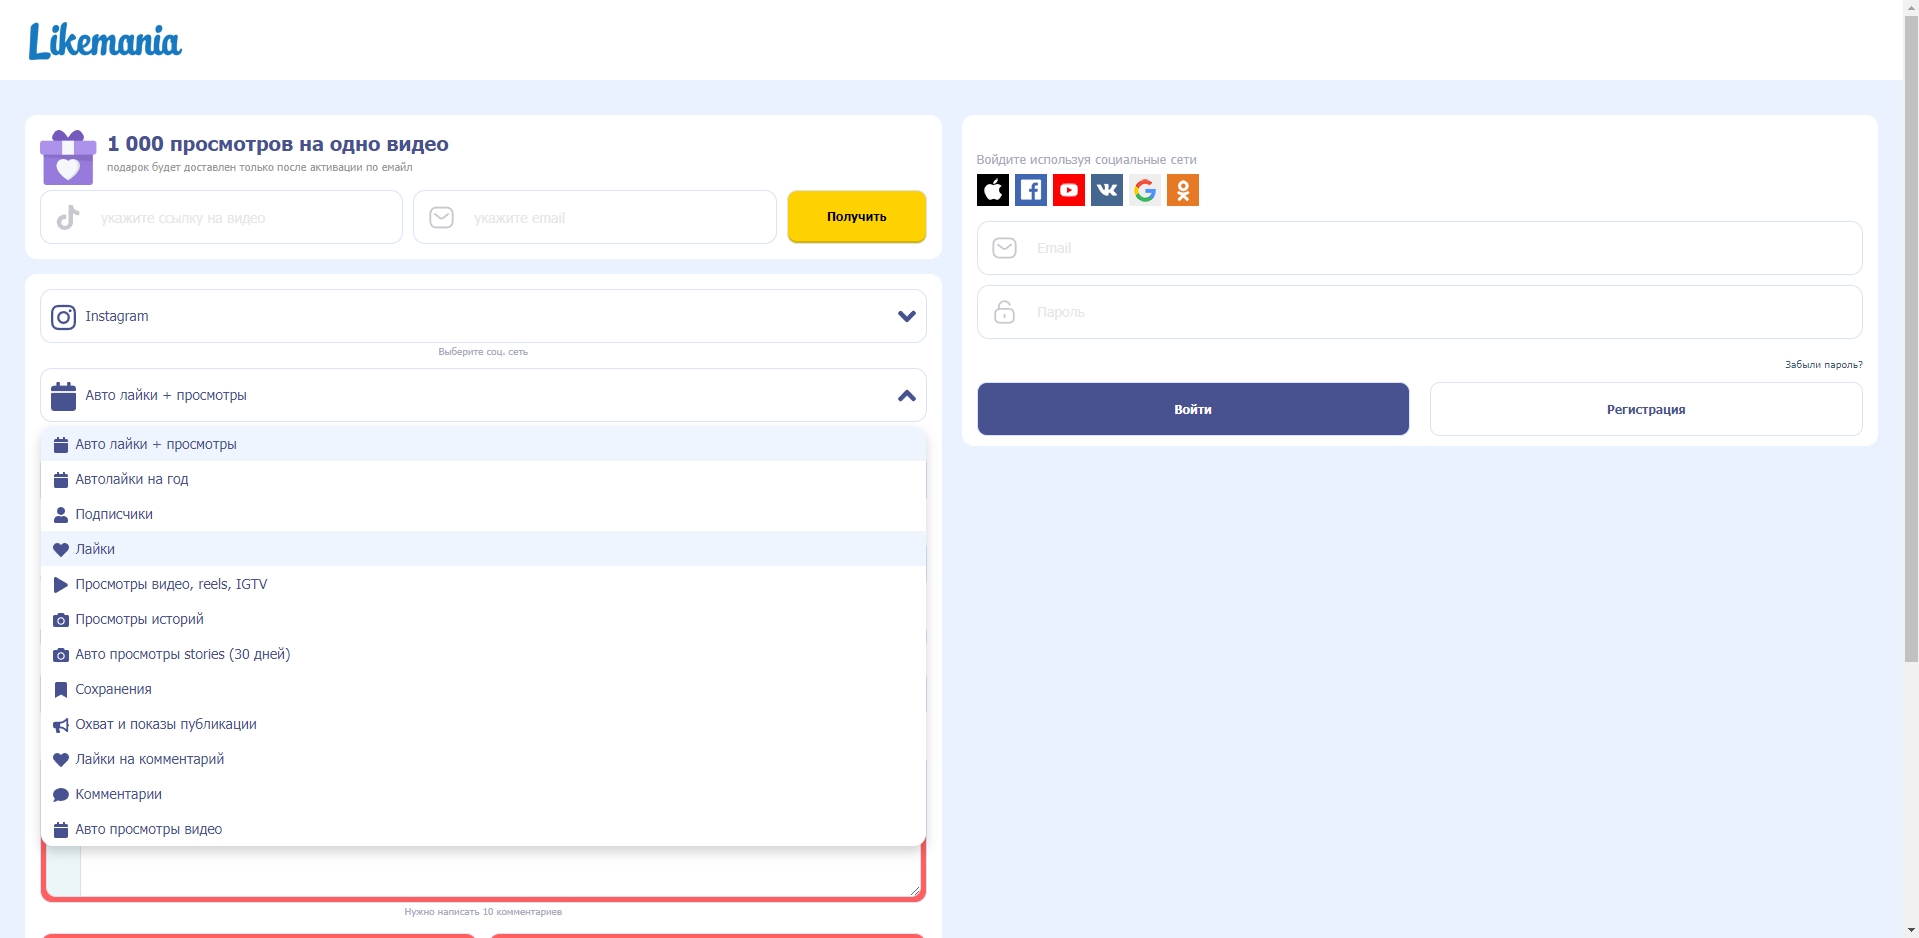Click the speech bubble icon beside Комментарии
This screenshot has height=938, width=1919.
point(61,795)
